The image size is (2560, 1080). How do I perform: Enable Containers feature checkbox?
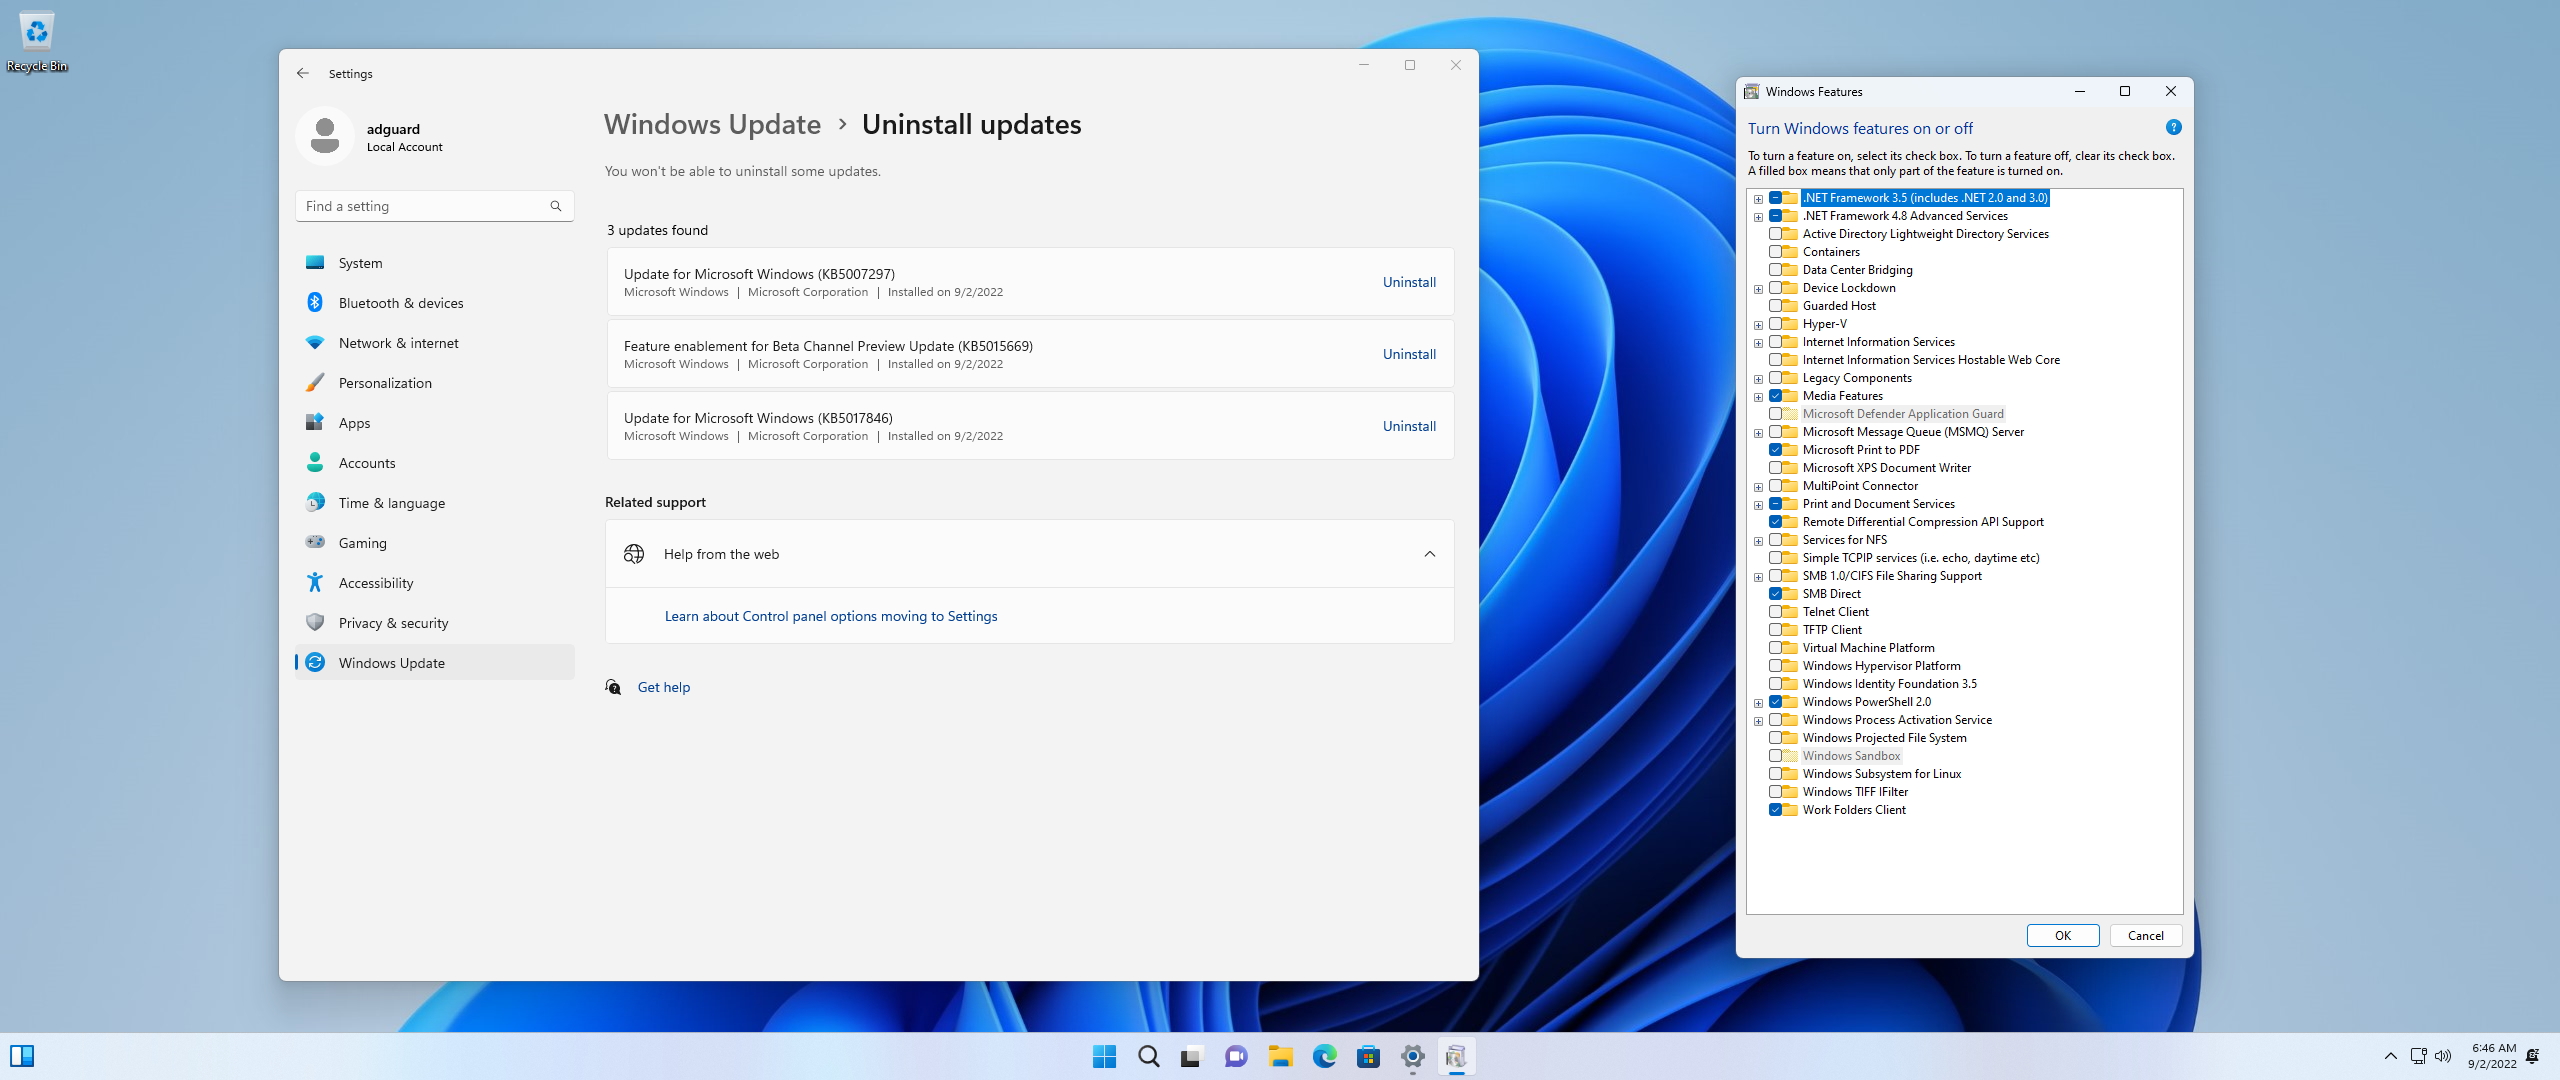[x=1775, y=252]
